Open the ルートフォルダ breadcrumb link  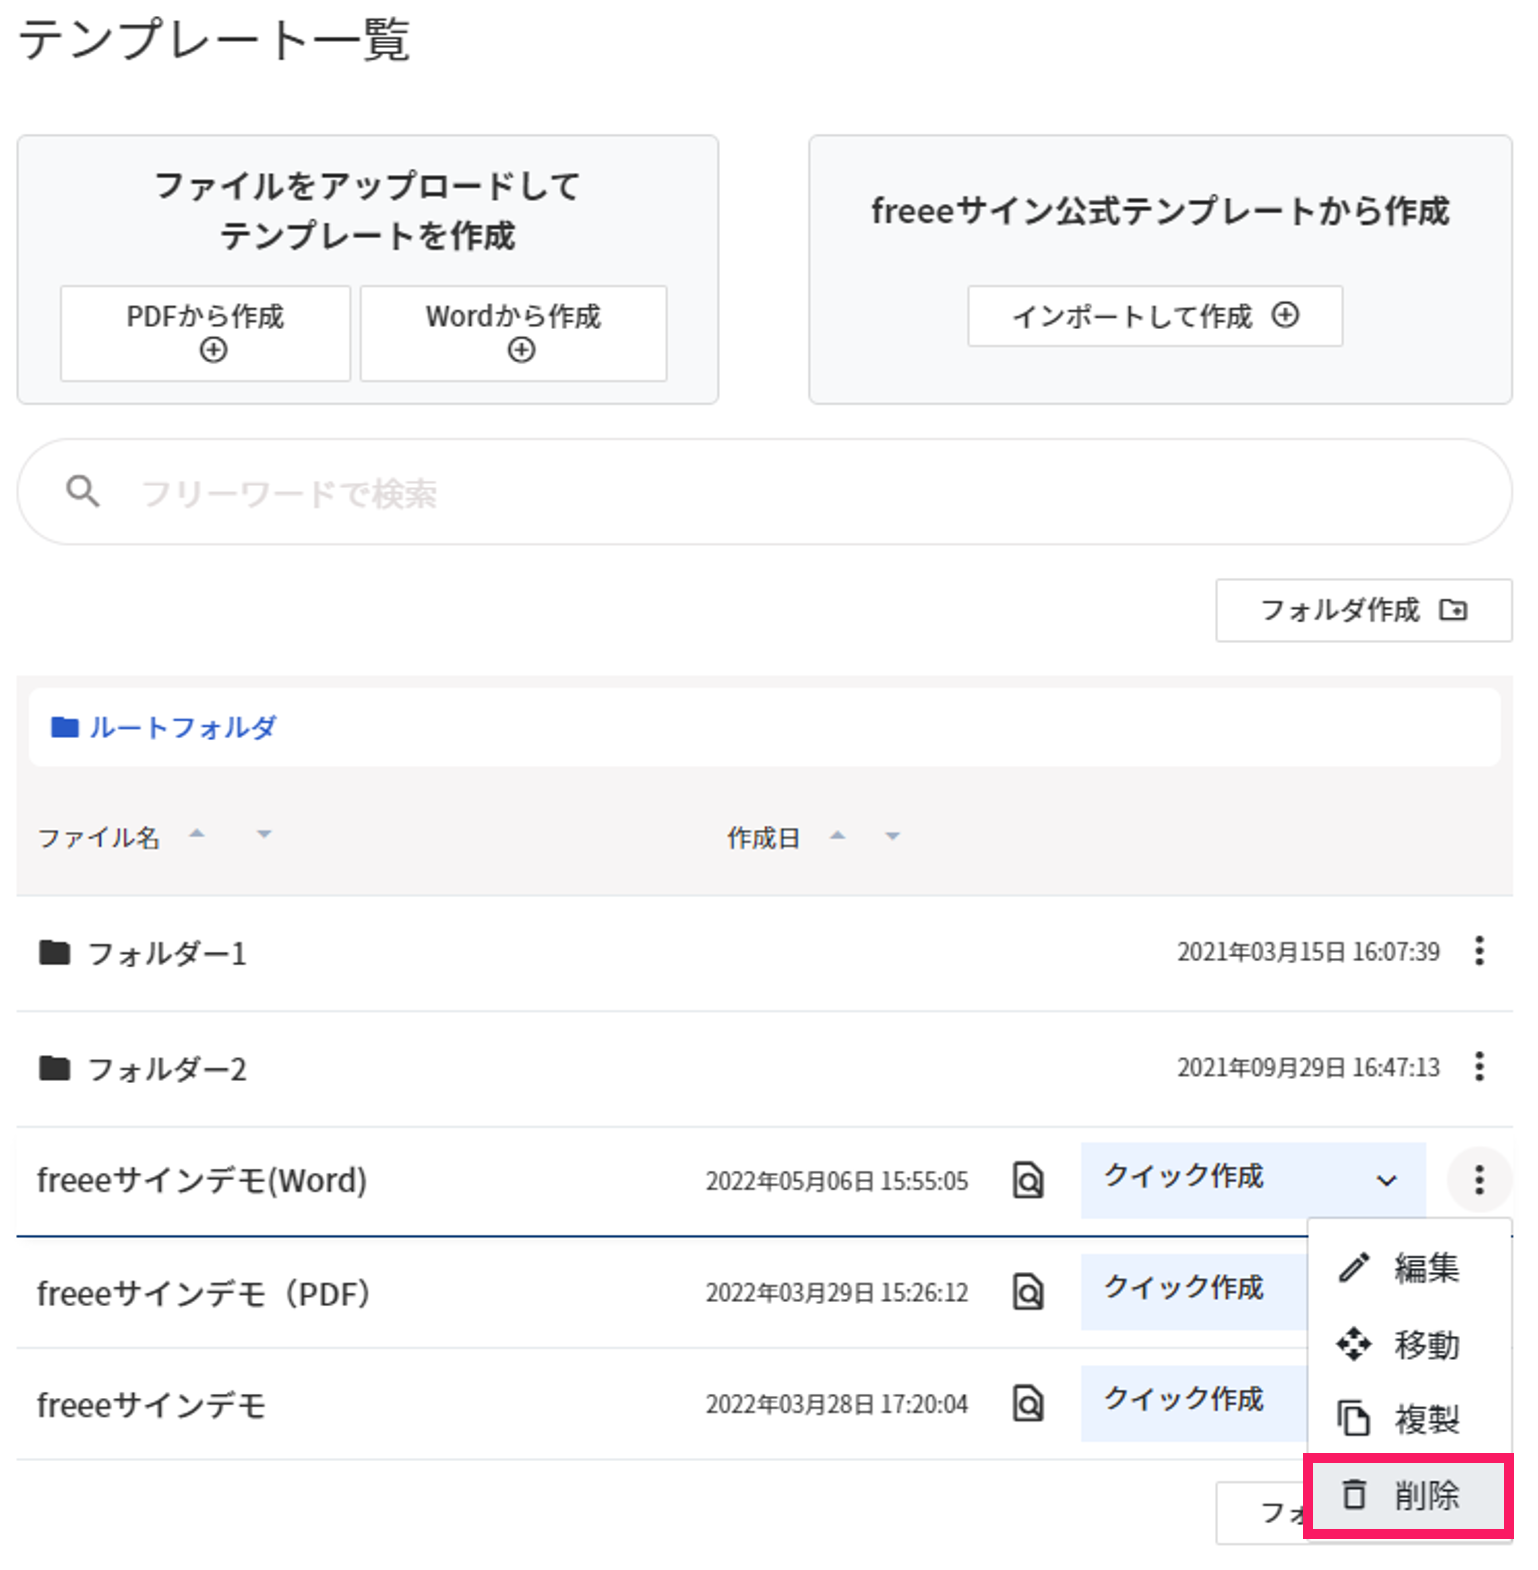coord(183,727)
